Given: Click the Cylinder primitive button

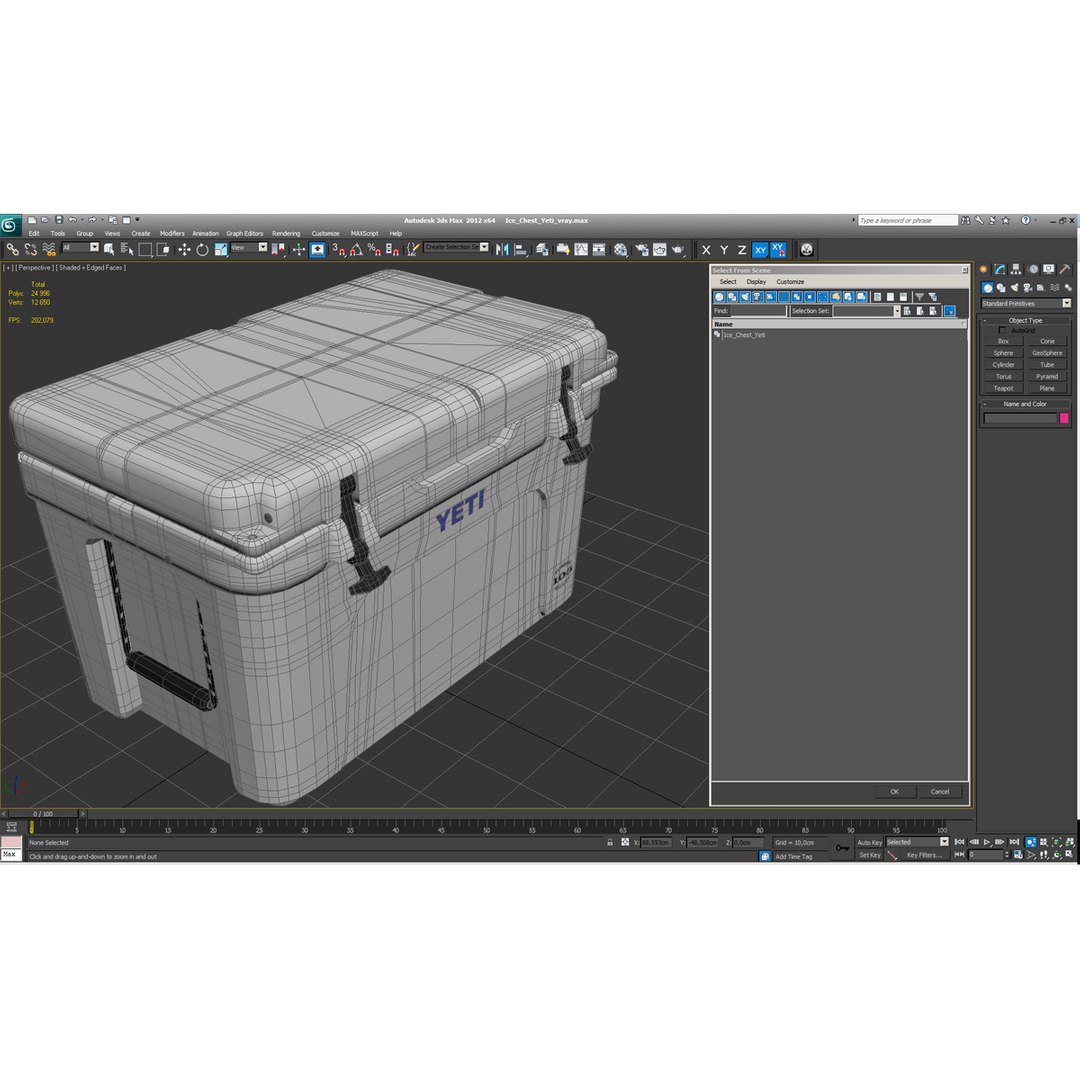Looking at the screenshot, I should [1003, 365].
